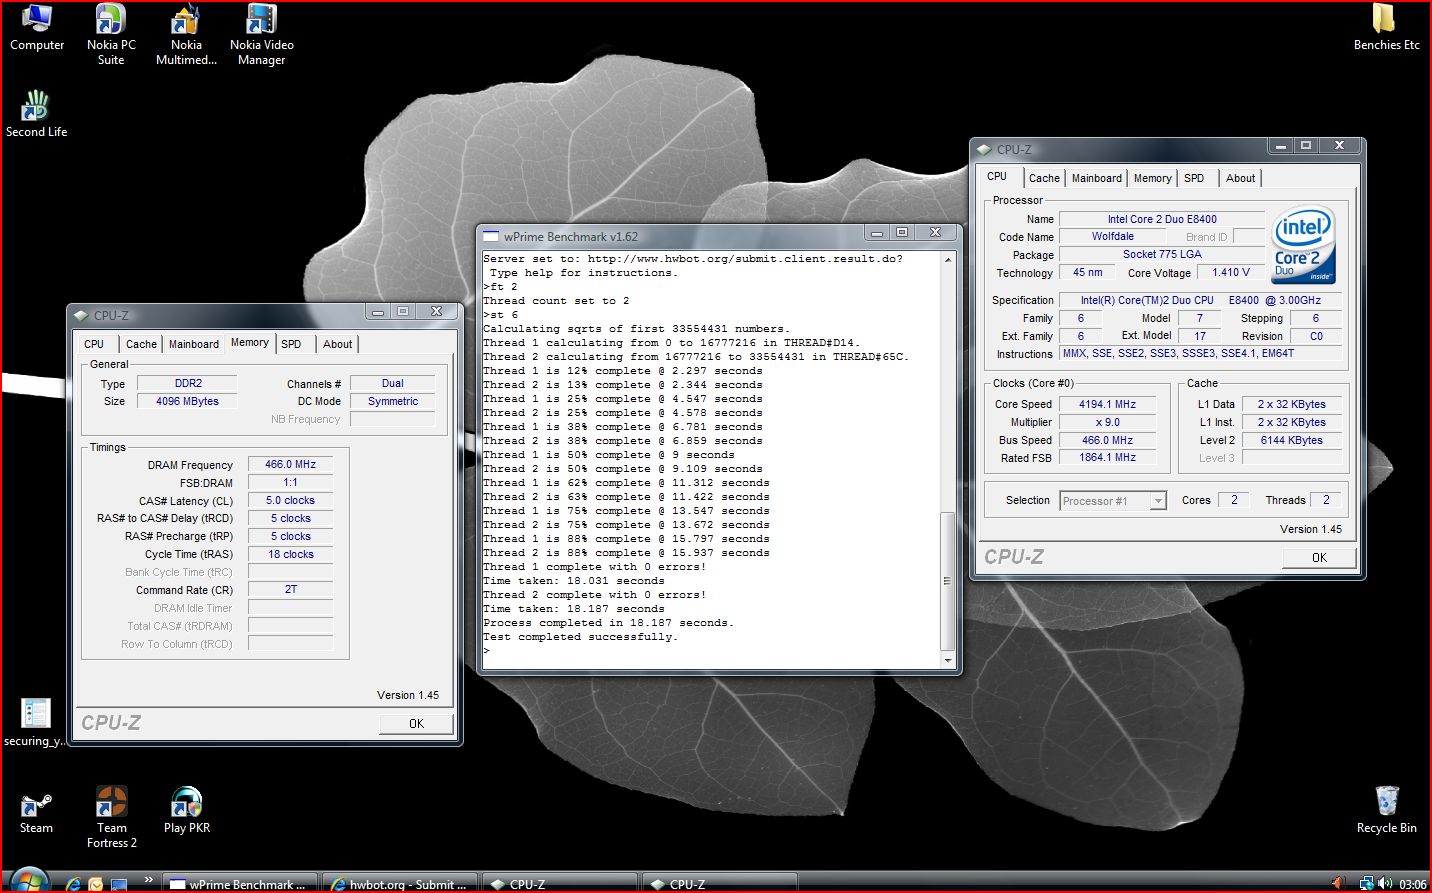Open Memory tab in right CPU-Z window
The height and width of the screenshot is (893, 1432).
click(x=1152, y=178)
